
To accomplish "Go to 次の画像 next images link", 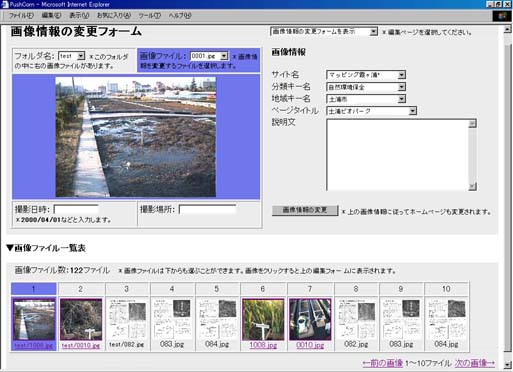I will (475, 363).
